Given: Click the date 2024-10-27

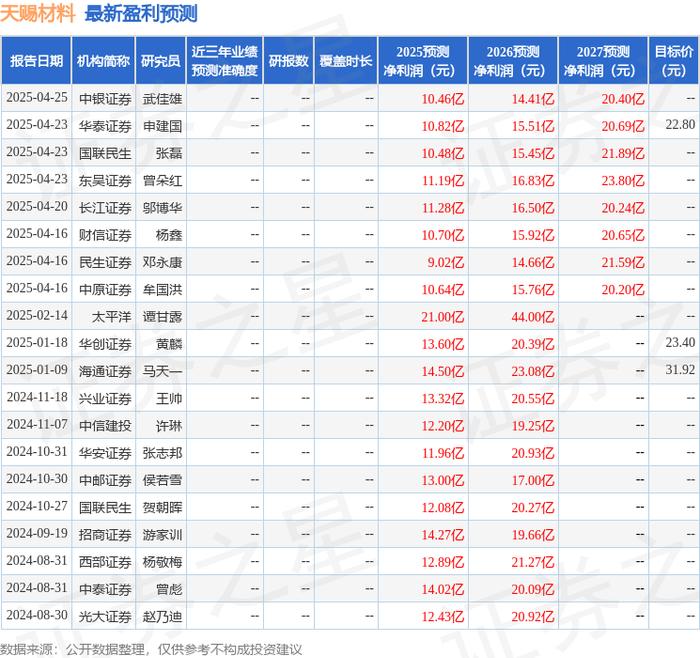Looking at the screenshot, I should pyautogui.click(x=37, y=506).
